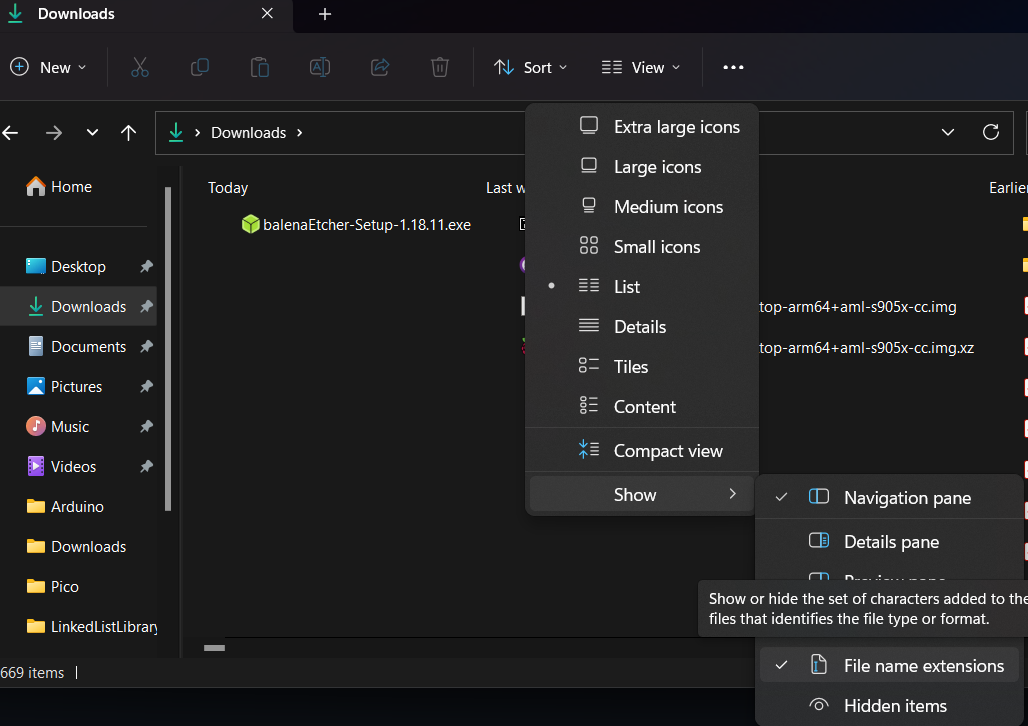Click the Cut icon in the toolbar
1028x726 pixels.
coord(140,67)
